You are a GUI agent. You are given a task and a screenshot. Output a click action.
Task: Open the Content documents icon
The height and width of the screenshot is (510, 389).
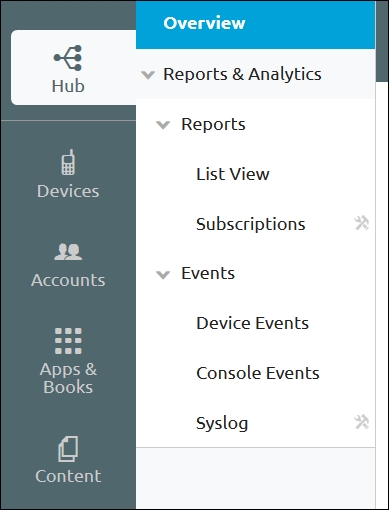click(x=68, y=449)
